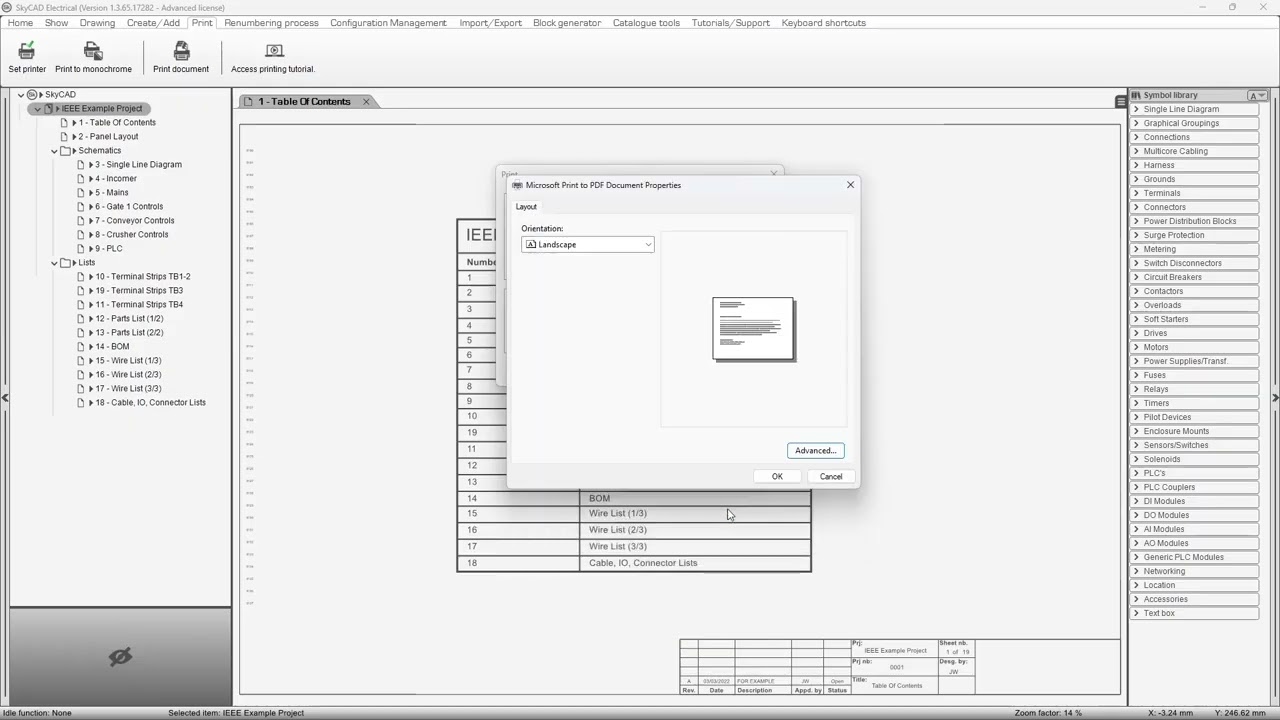The height and width of the screenshot is (720, 1280).
Task: Open the Create/Add menu
Action: [153, 22]
